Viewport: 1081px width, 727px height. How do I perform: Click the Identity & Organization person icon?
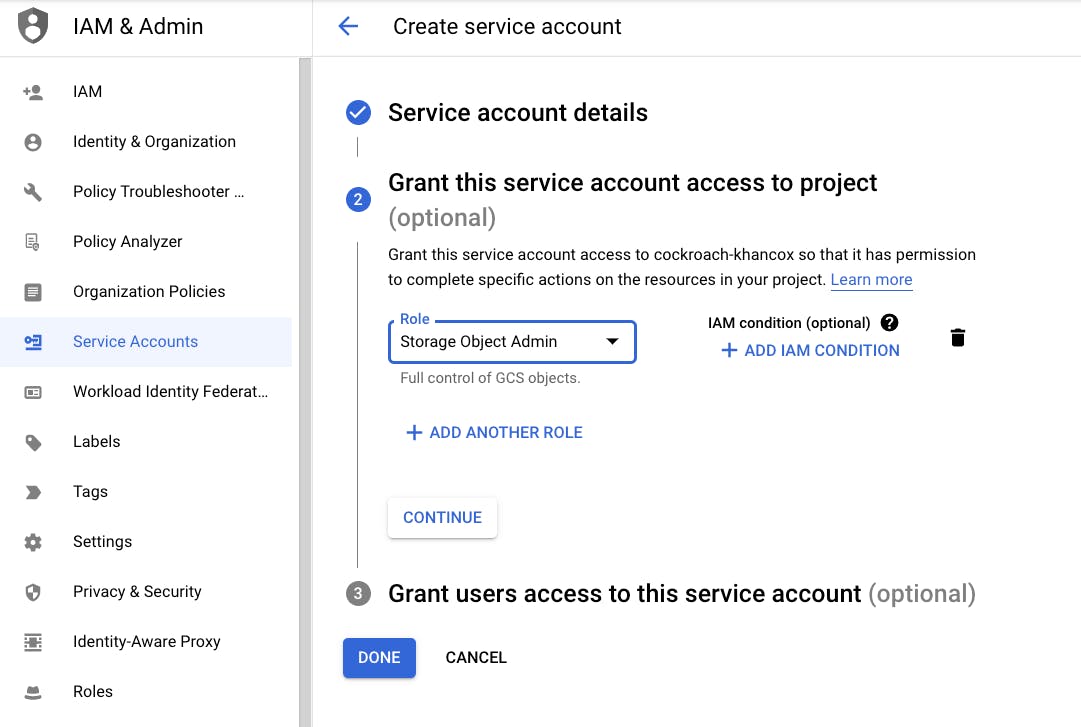coord(33,141)
